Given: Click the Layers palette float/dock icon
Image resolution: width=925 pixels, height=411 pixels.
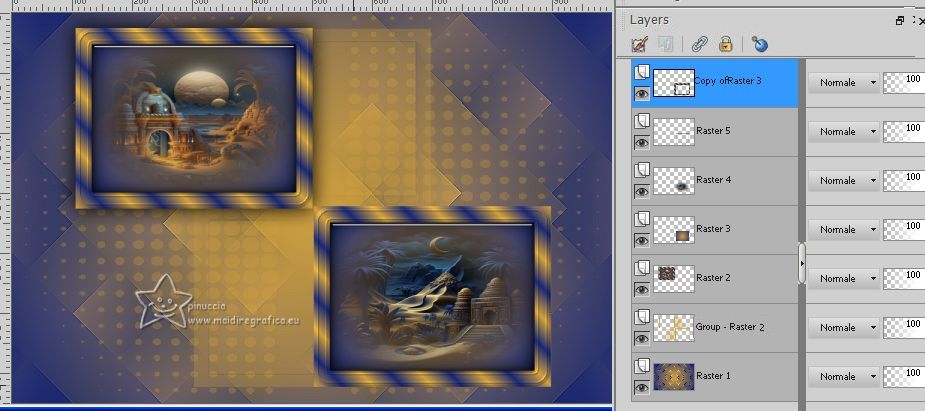Looking at the screenshot, I should coord(900,21).
